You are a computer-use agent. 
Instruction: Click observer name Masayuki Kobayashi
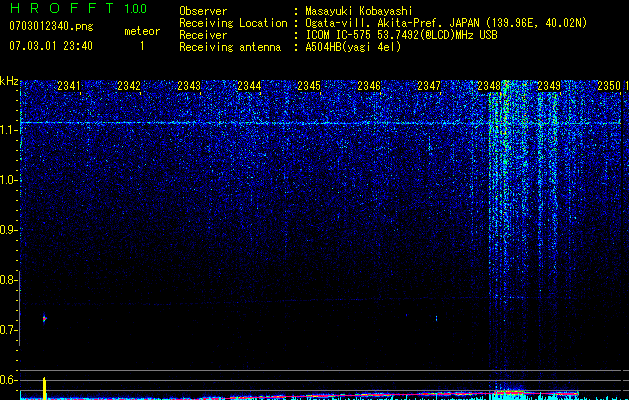click(359, 11)
